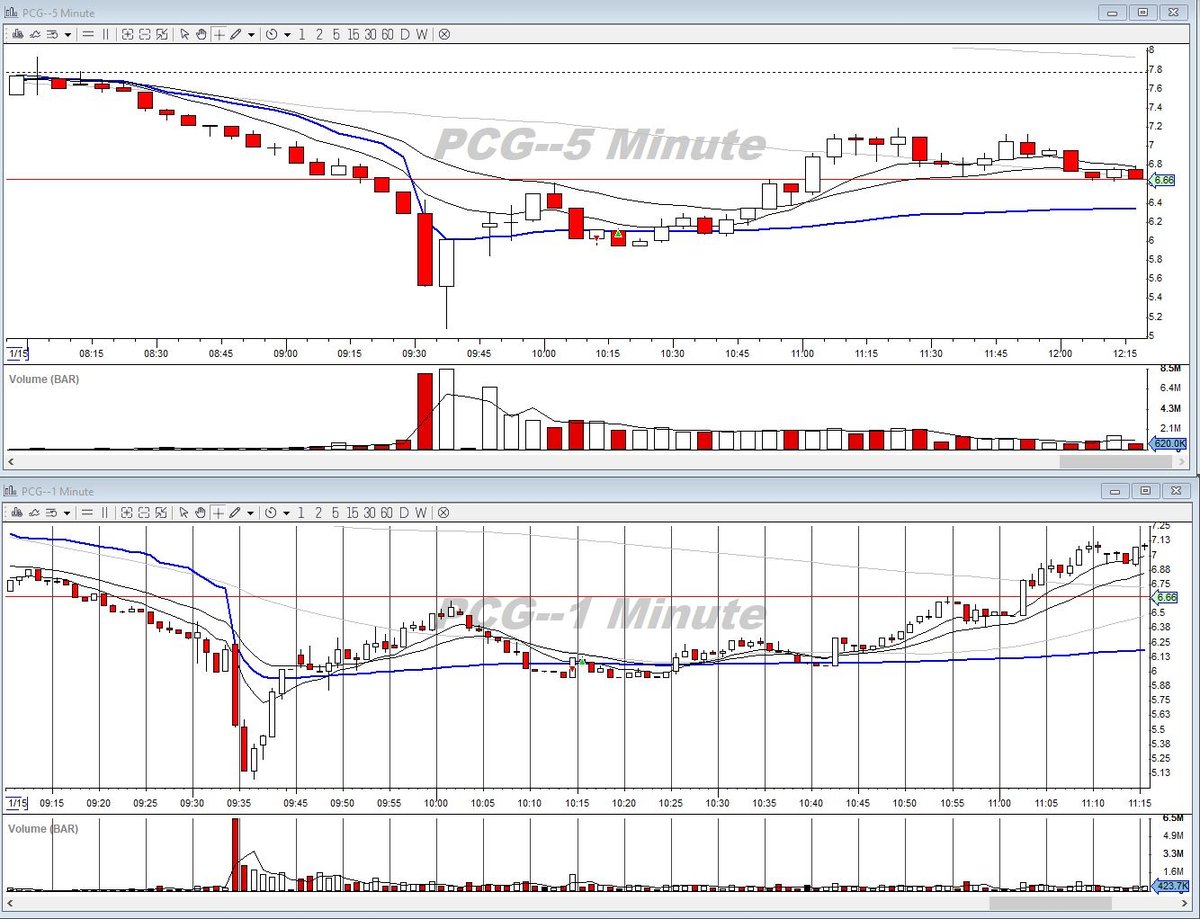
Task: Set Daily (D) interval in 1 Minute window
Action: pyautogui.click(x=405, y=512)
